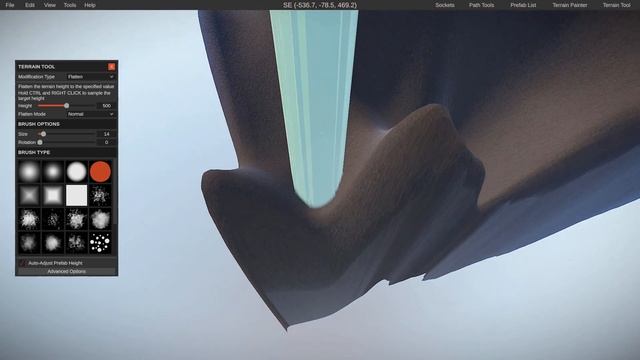Image resolution: width=640 pixels, height=360 pixels.
Task: Open the Tools menu
Action: coord(70,5)
